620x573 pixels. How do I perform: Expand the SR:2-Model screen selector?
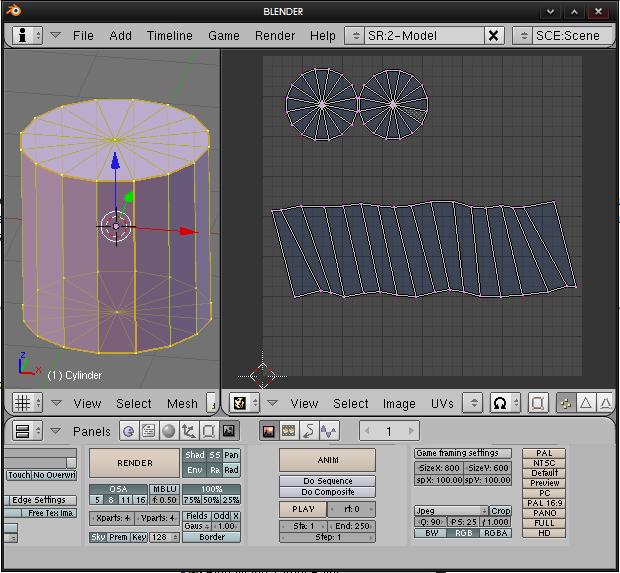355,35
